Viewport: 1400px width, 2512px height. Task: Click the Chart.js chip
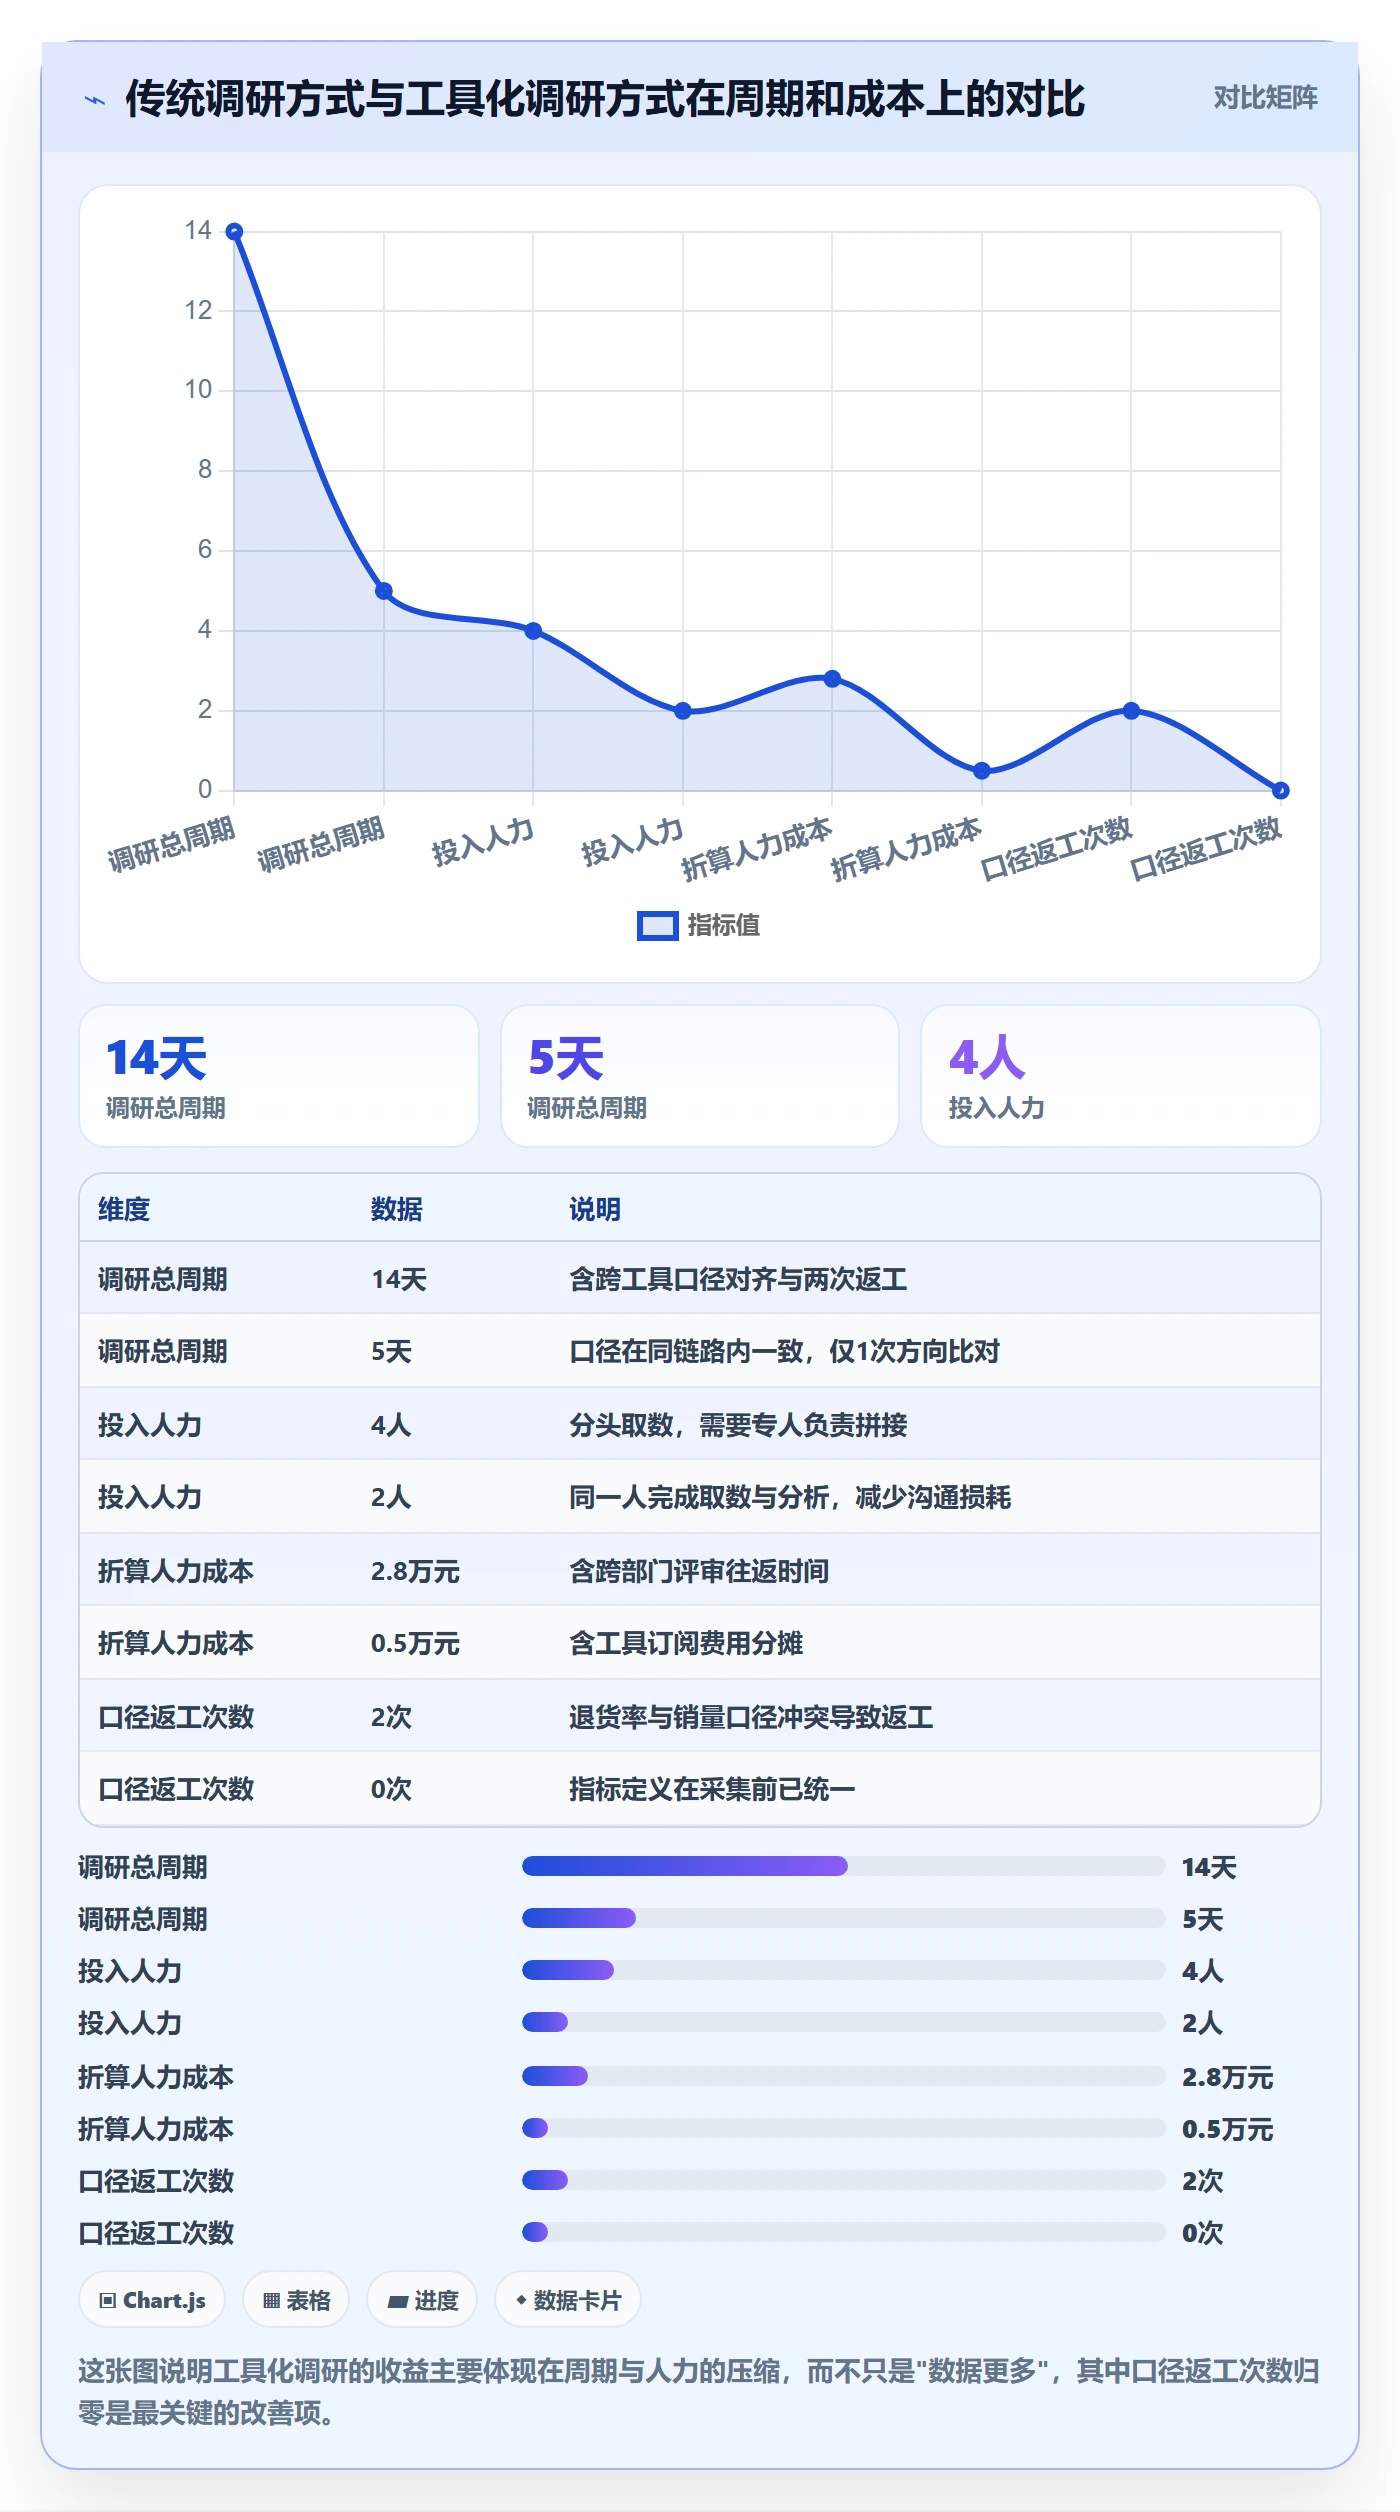point(152,2300)
